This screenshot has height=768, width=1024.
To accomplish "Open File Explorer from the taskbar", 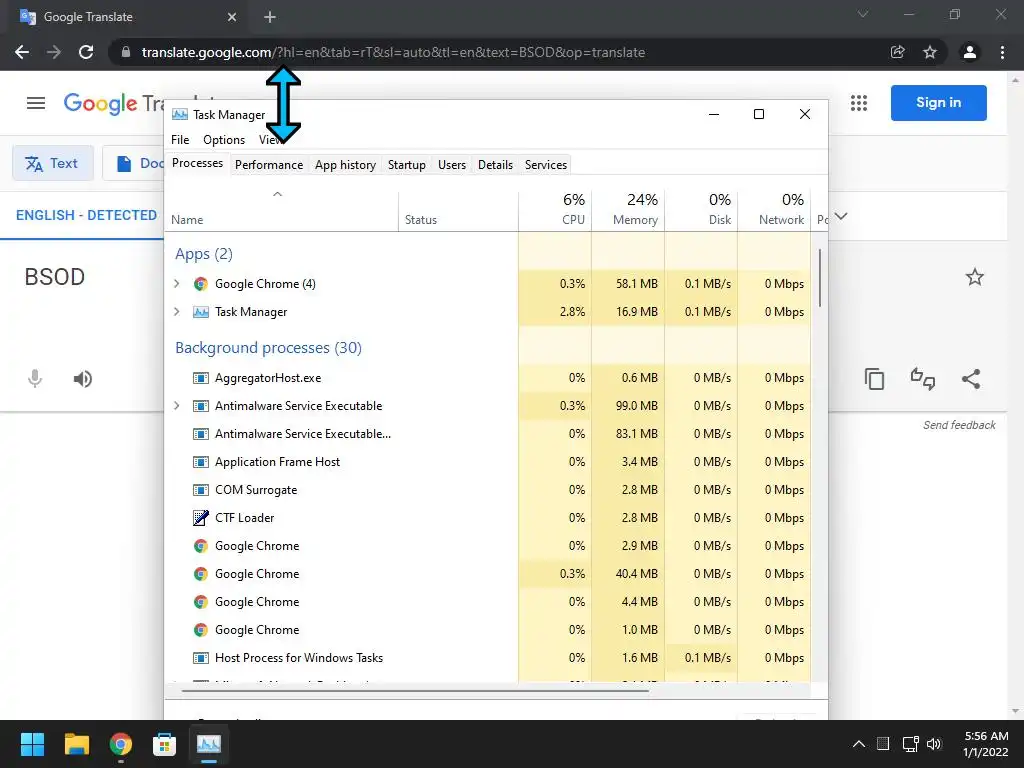I will tap(76, 744).
